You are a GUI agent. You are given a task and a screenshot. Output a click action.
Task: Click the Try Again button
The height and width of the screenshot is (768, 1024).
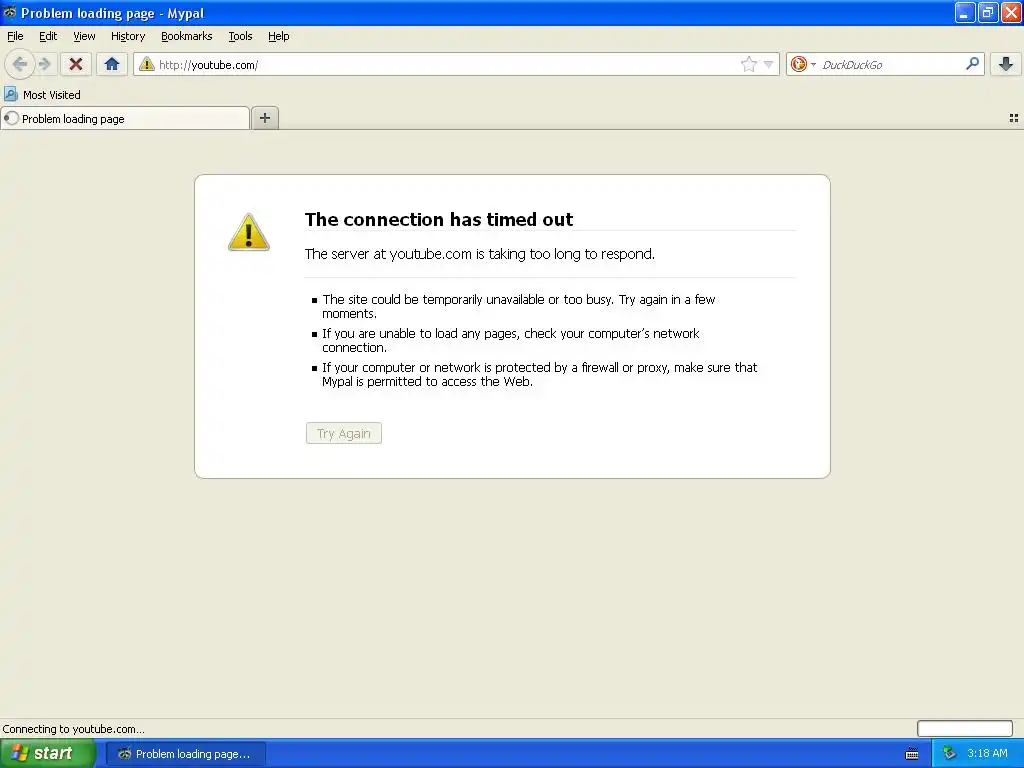click(x=344, y=433)
